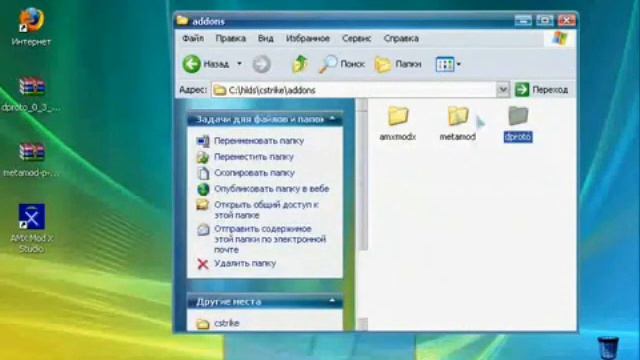Go up one folder level

coord(300,64)
